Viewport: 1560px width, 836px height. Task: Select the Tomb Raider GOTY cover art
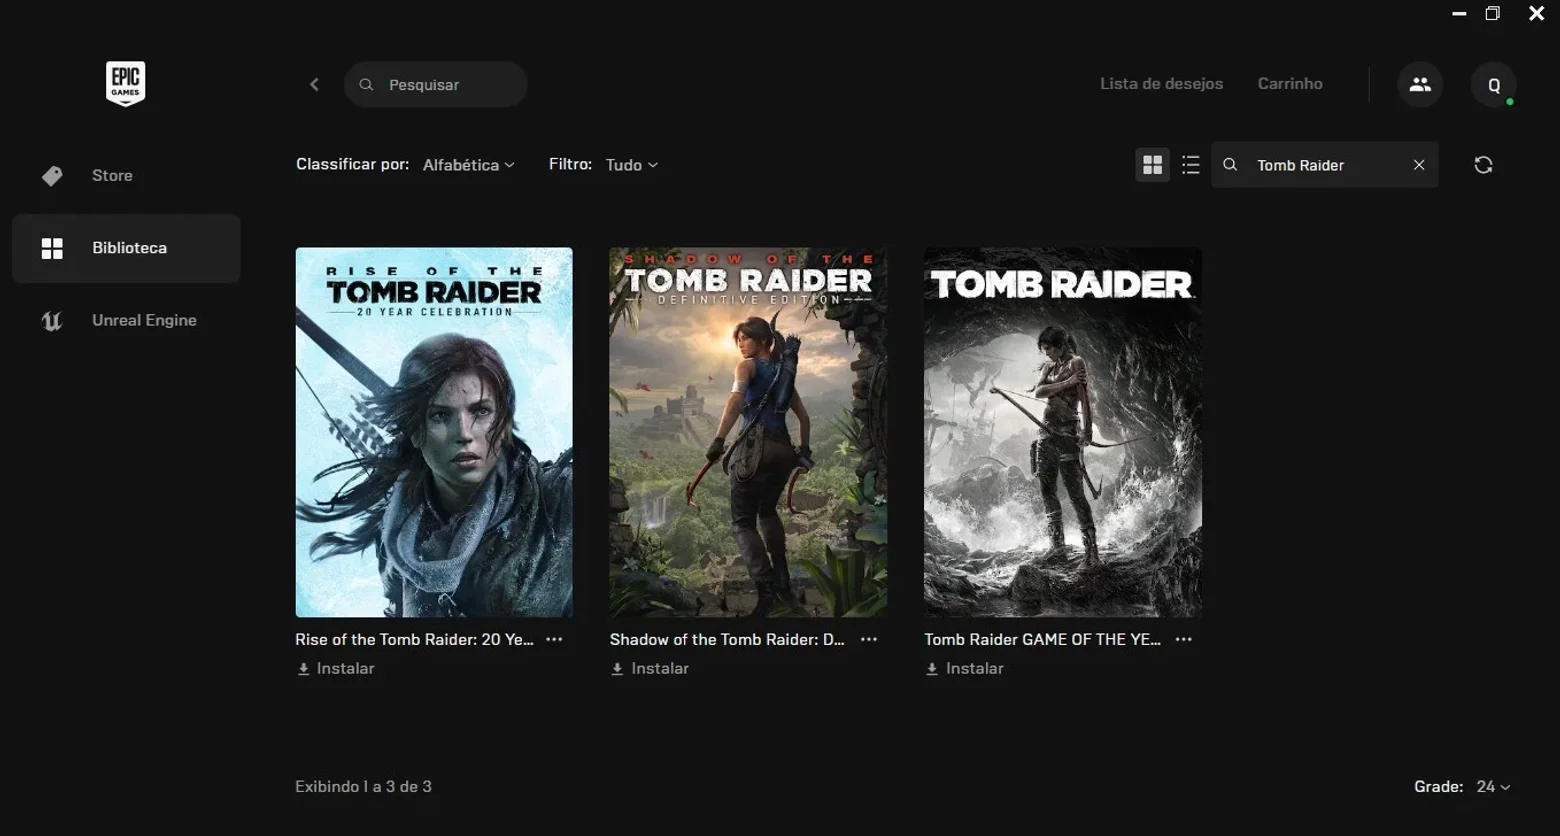coord(1063,432)
